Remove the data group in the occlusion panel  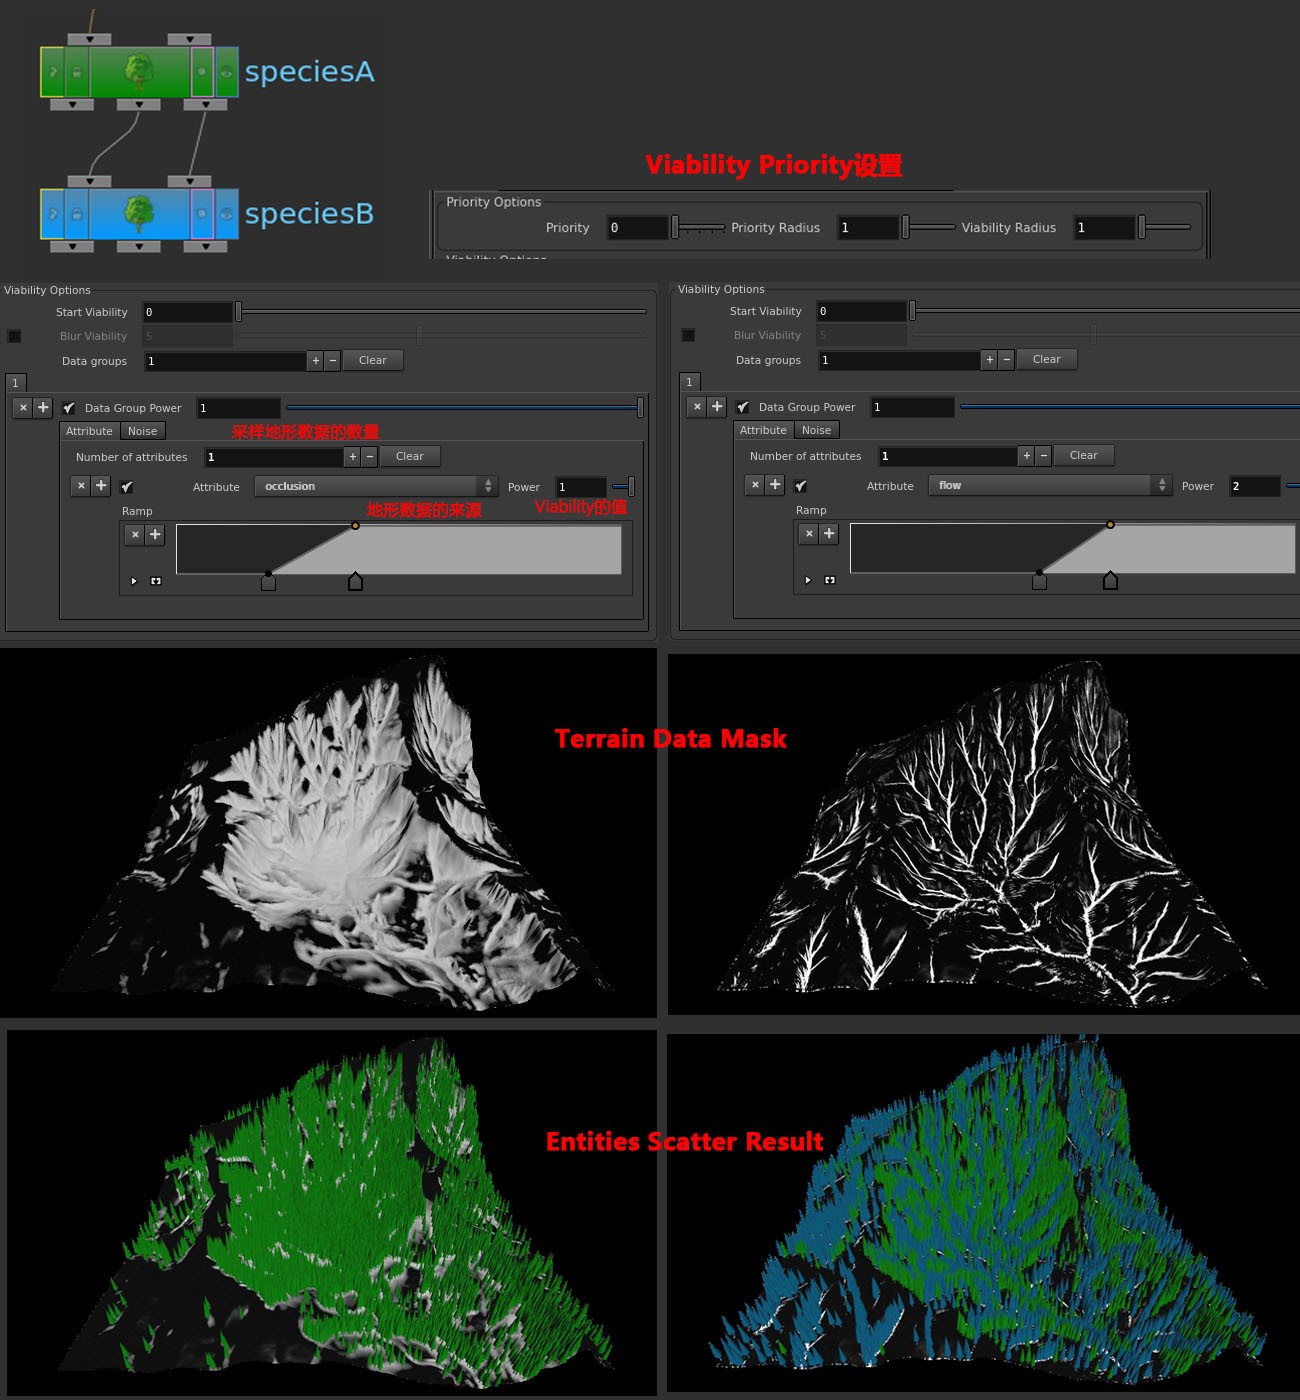24,408
